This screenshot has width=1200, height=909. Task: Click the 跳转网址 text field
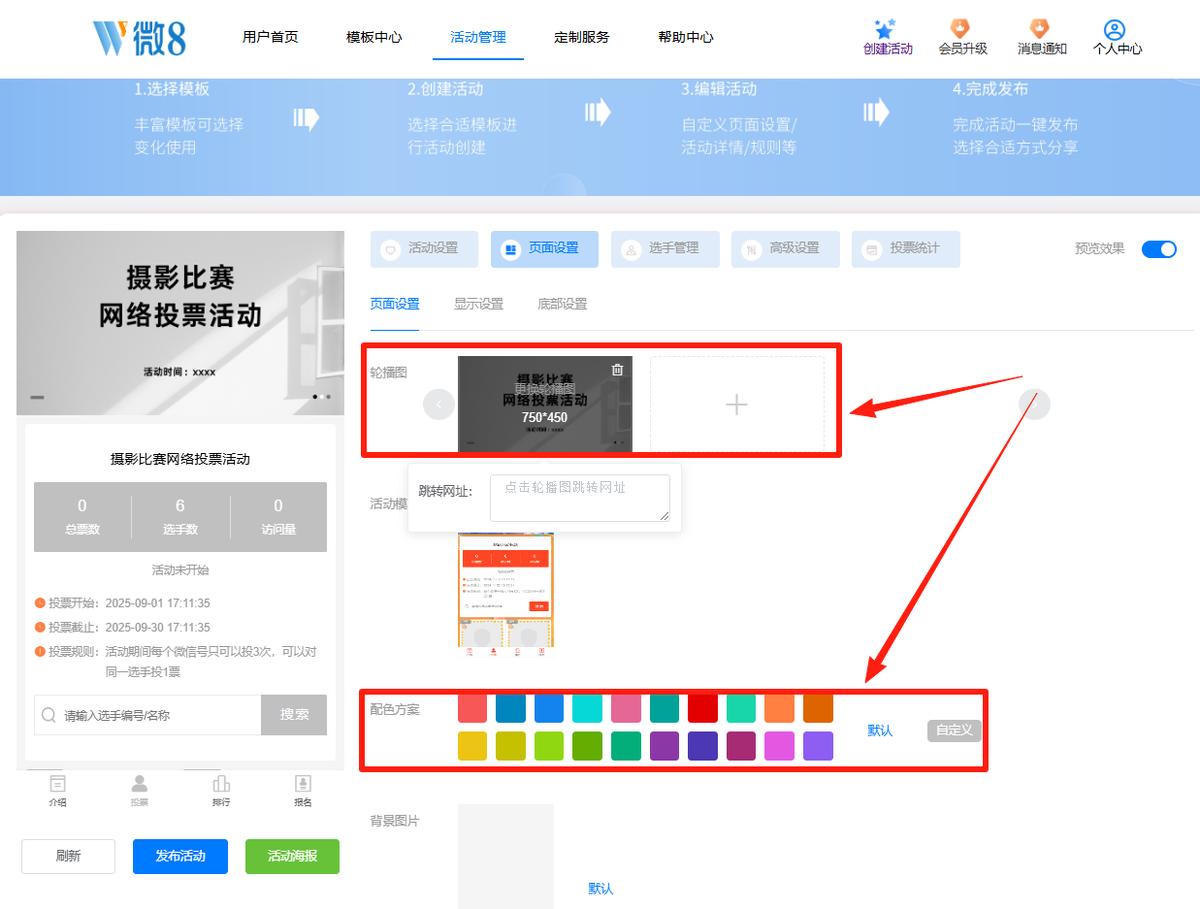580,498
